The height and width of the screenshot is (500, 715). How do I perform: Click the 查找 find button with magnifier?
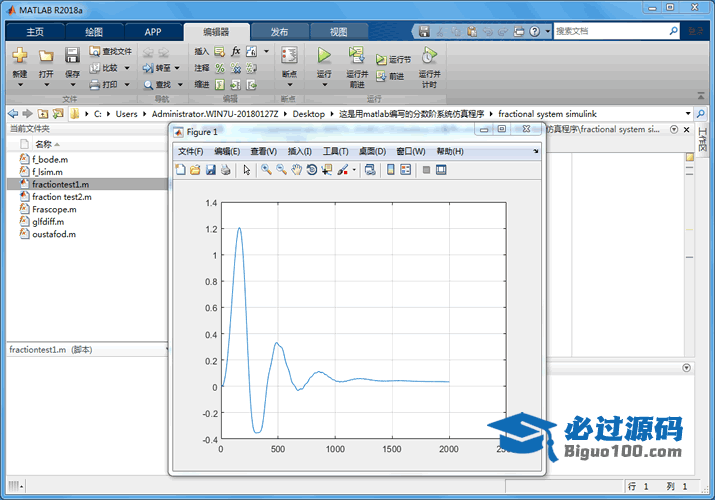pyautogui.click(x=157, y=84)
